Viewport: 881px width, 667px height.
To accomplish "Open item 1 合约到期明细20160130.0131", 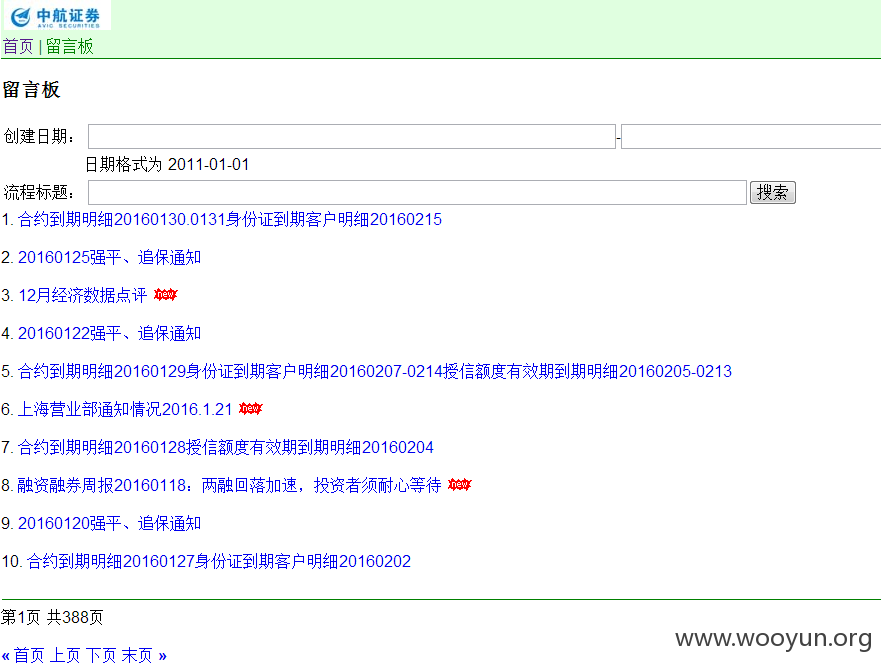I will [x=230, y=219].
